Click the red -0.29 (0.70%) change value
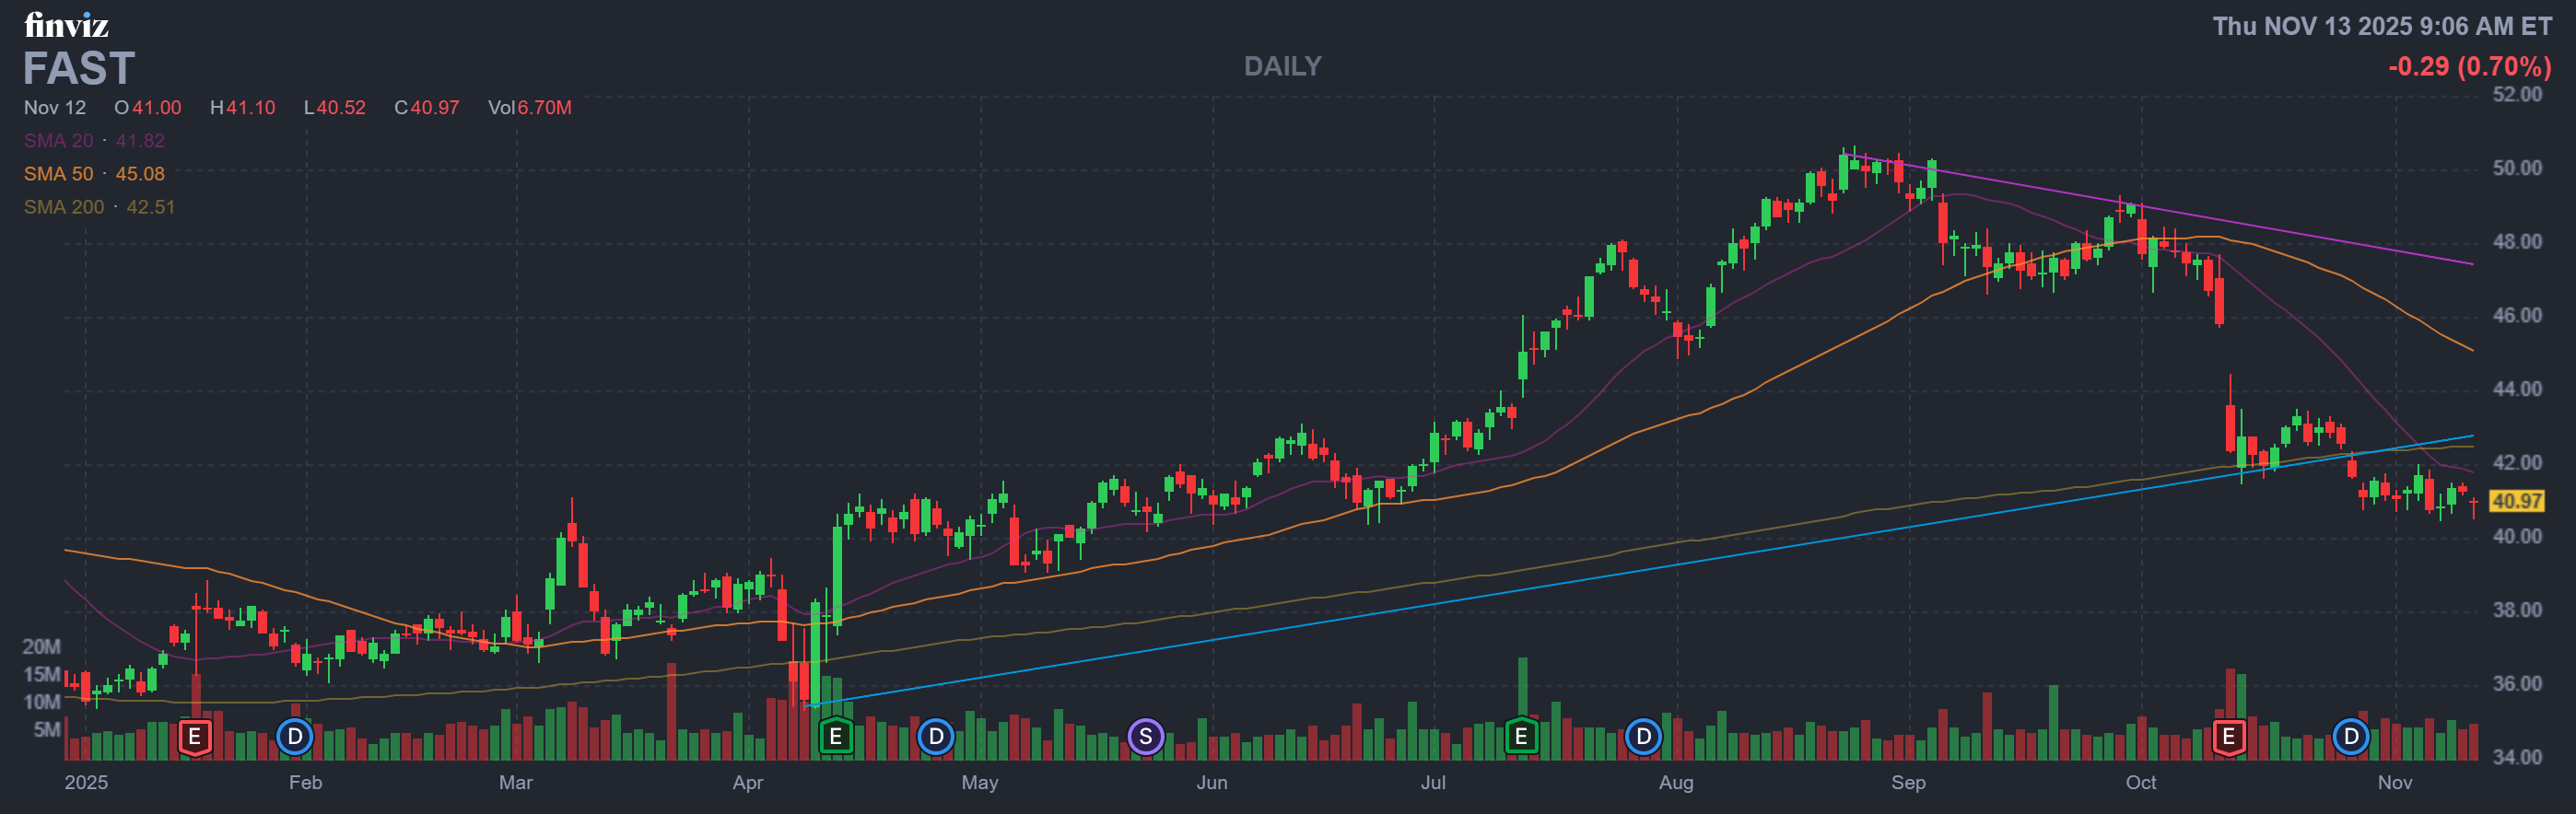2576x814 pixels. [x=2469, y=67]
